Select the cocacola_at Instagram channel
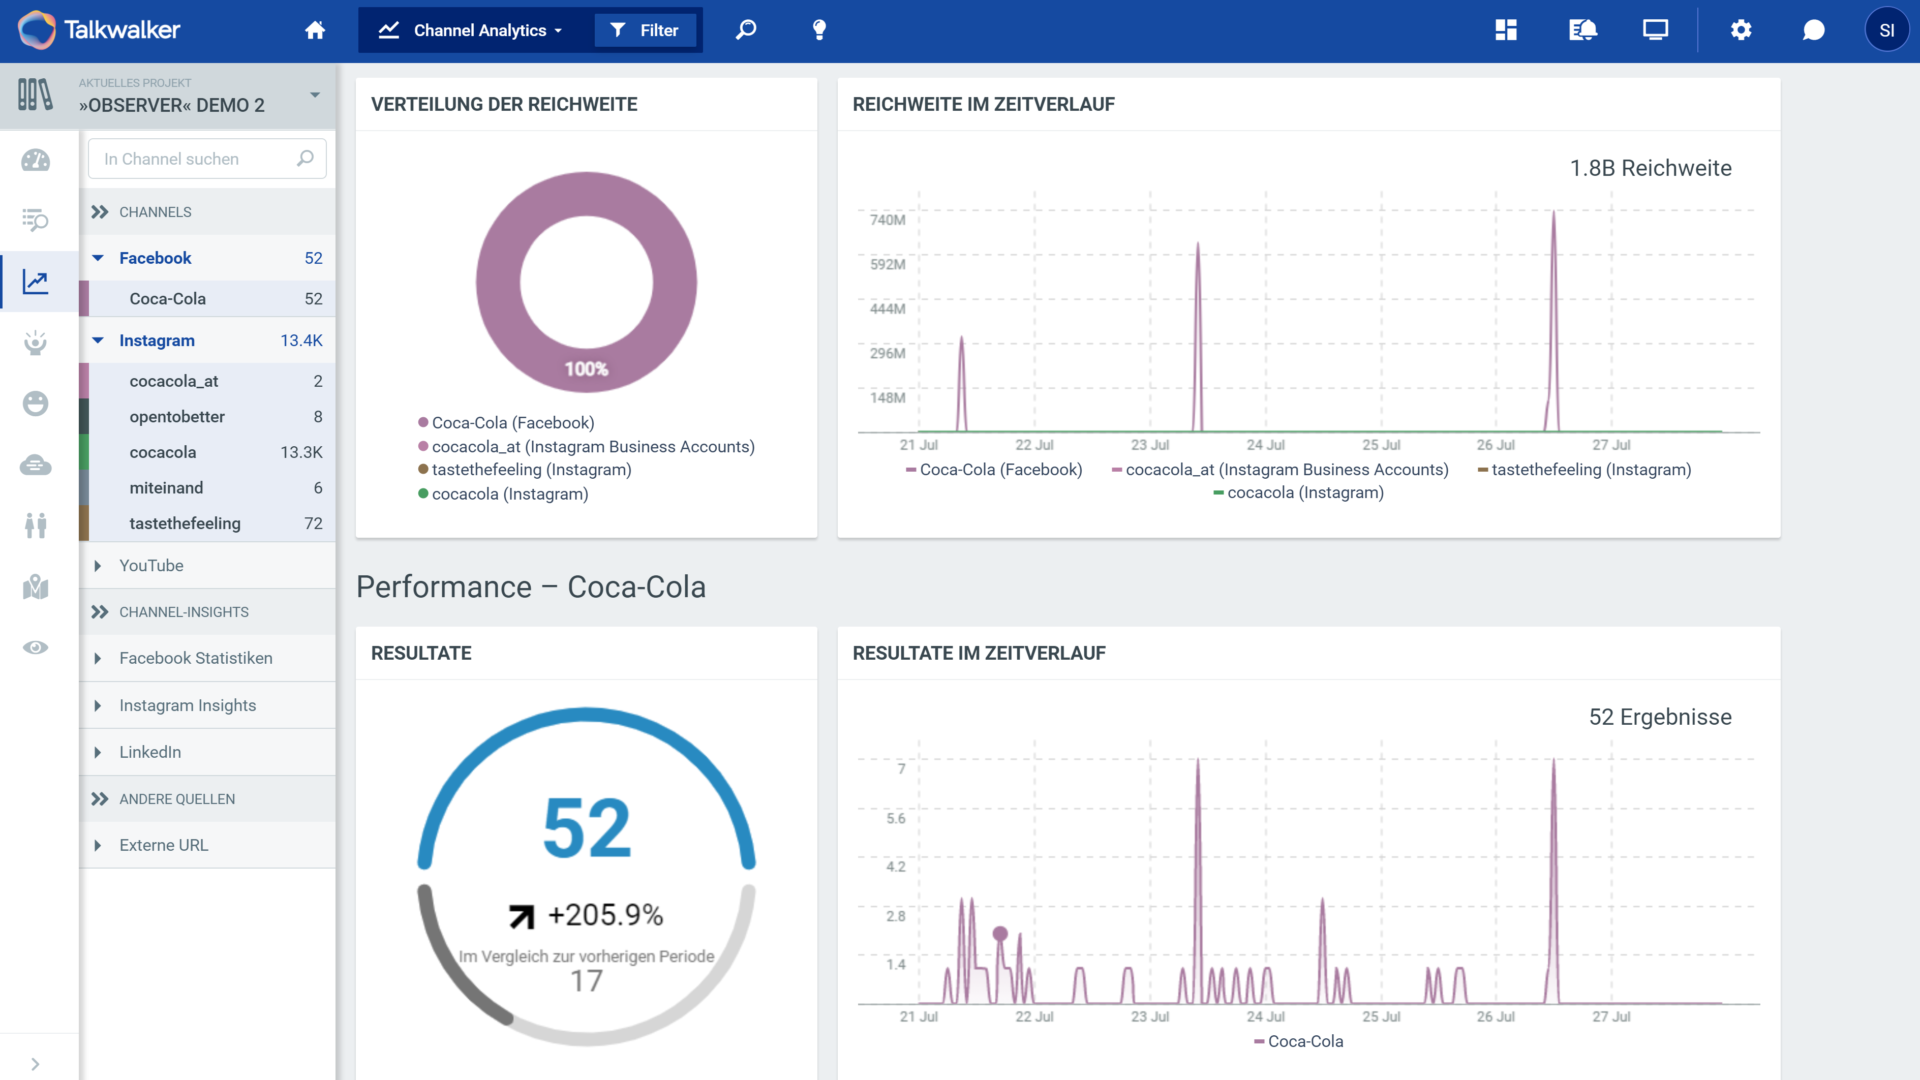This screenshot has width=1920, height=1080. click(x=208, y=381)
